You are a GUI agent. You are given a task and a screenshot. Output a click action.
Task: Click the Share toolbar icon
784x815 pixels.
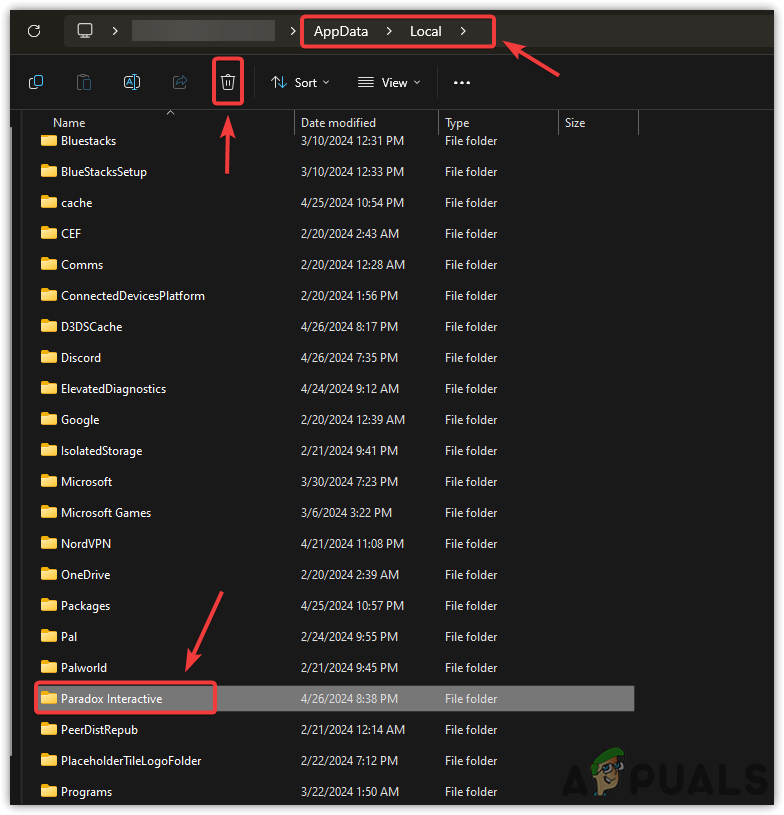[180, 82]
